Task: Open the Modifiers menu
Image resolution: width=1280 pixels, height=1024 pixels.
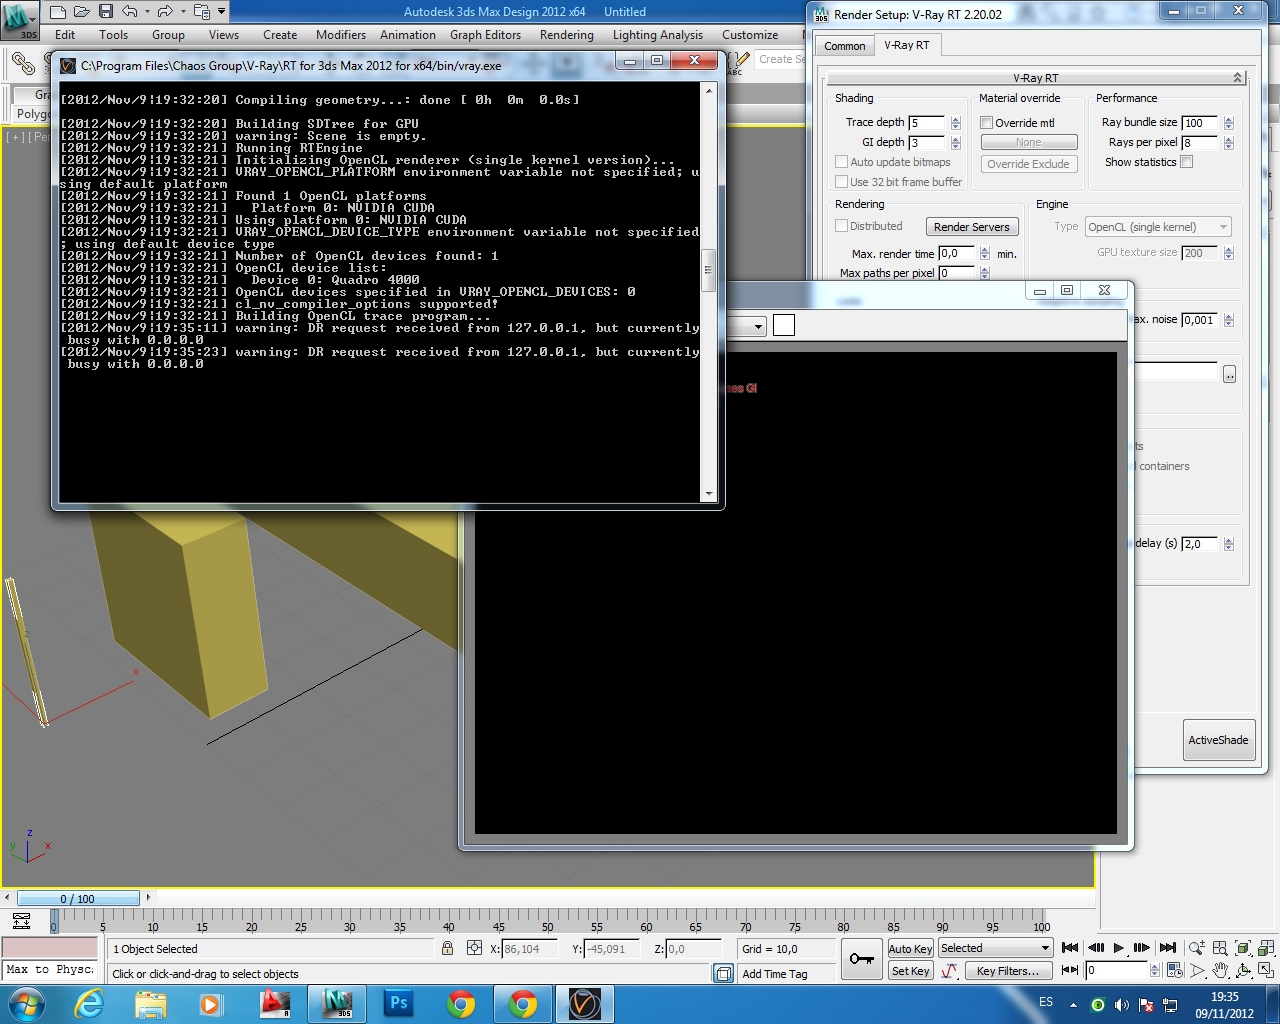Action: pos(341,35)
